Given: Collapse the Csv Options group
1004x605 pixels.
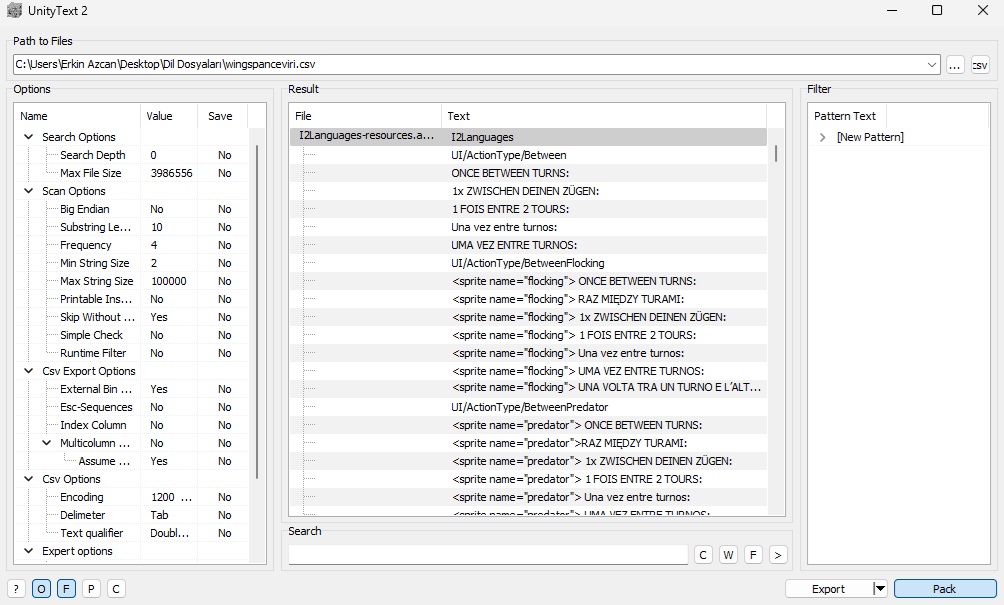Looking at the screenshot, I should coord(28,479).
